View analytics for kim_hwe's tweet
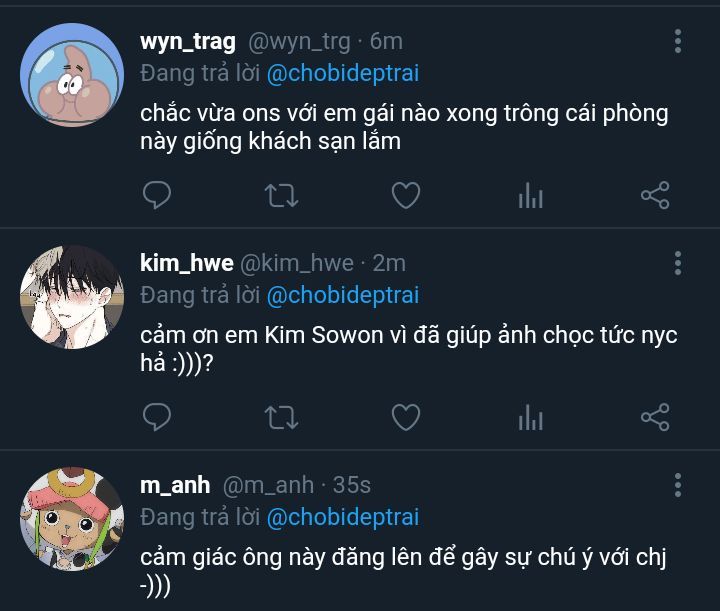Image resolution: width=720 pixels, height=611 pixels. tap(531, 417)
